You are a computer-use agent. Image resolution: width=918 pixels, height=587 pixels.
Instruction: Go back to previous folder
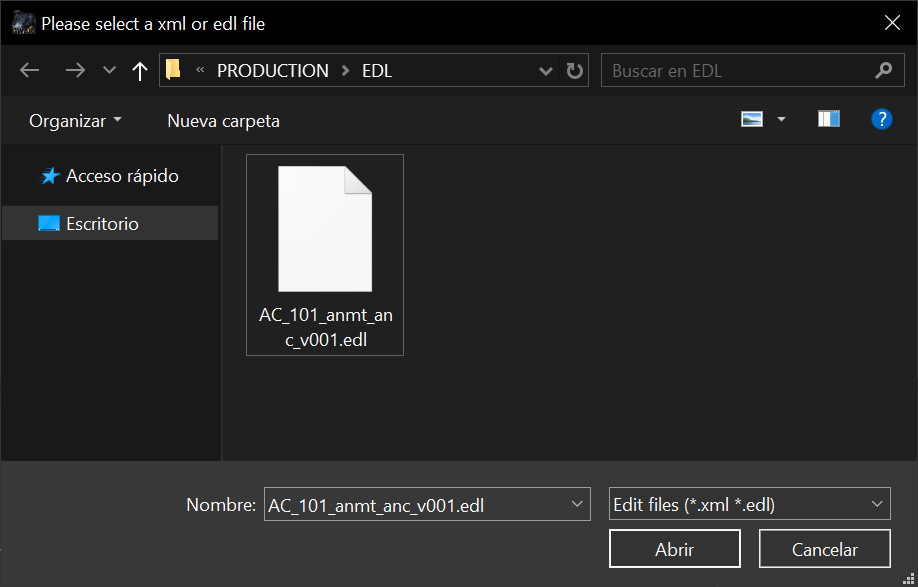[x=30, y=71]
